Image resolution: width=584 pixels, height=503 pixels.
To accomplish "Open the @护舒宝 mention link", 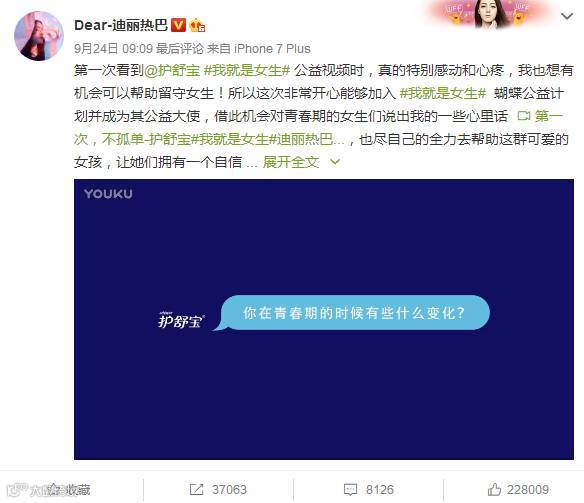I will tap(172, 70).
